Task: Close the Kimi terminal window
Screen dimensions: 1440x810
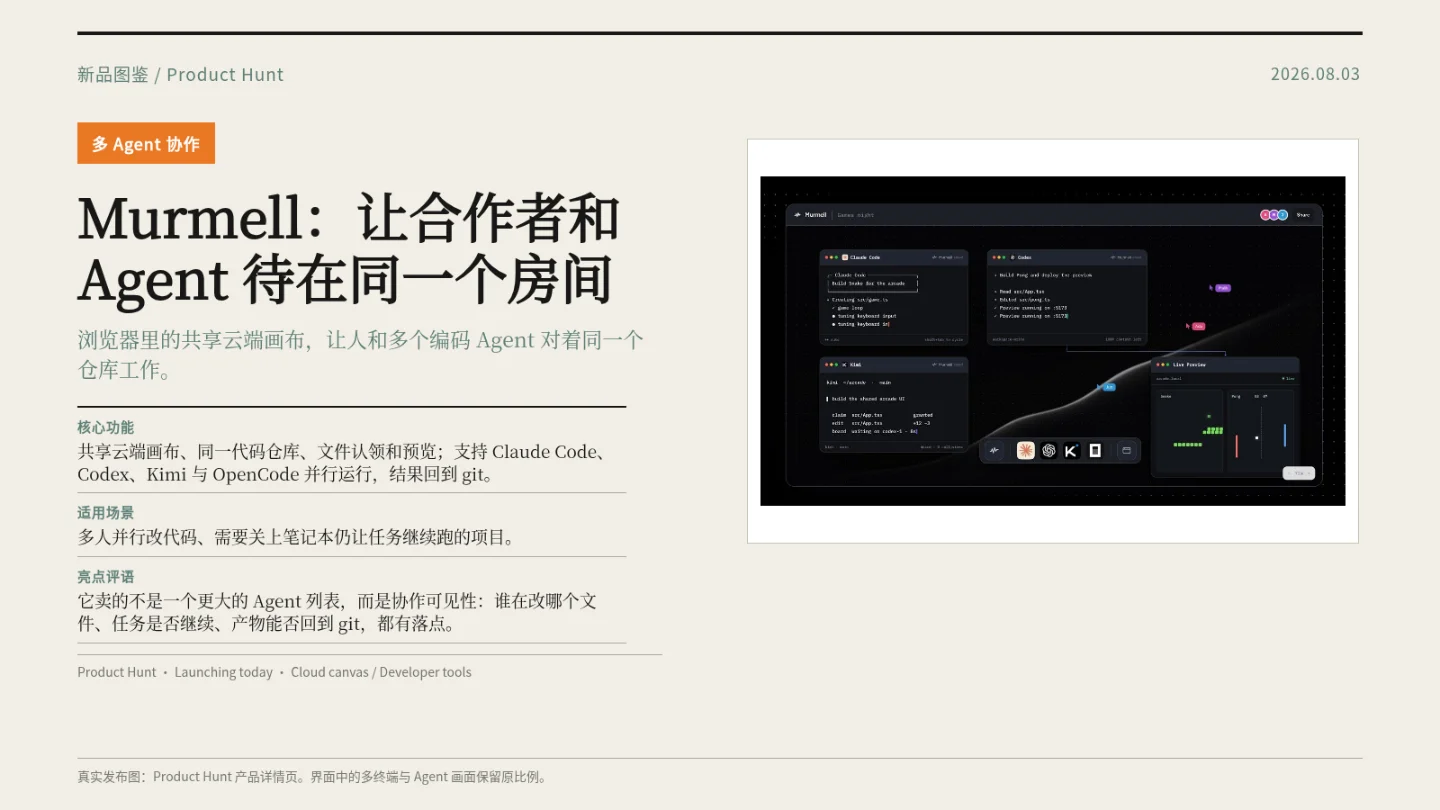Action: click(x=827, y=365)
